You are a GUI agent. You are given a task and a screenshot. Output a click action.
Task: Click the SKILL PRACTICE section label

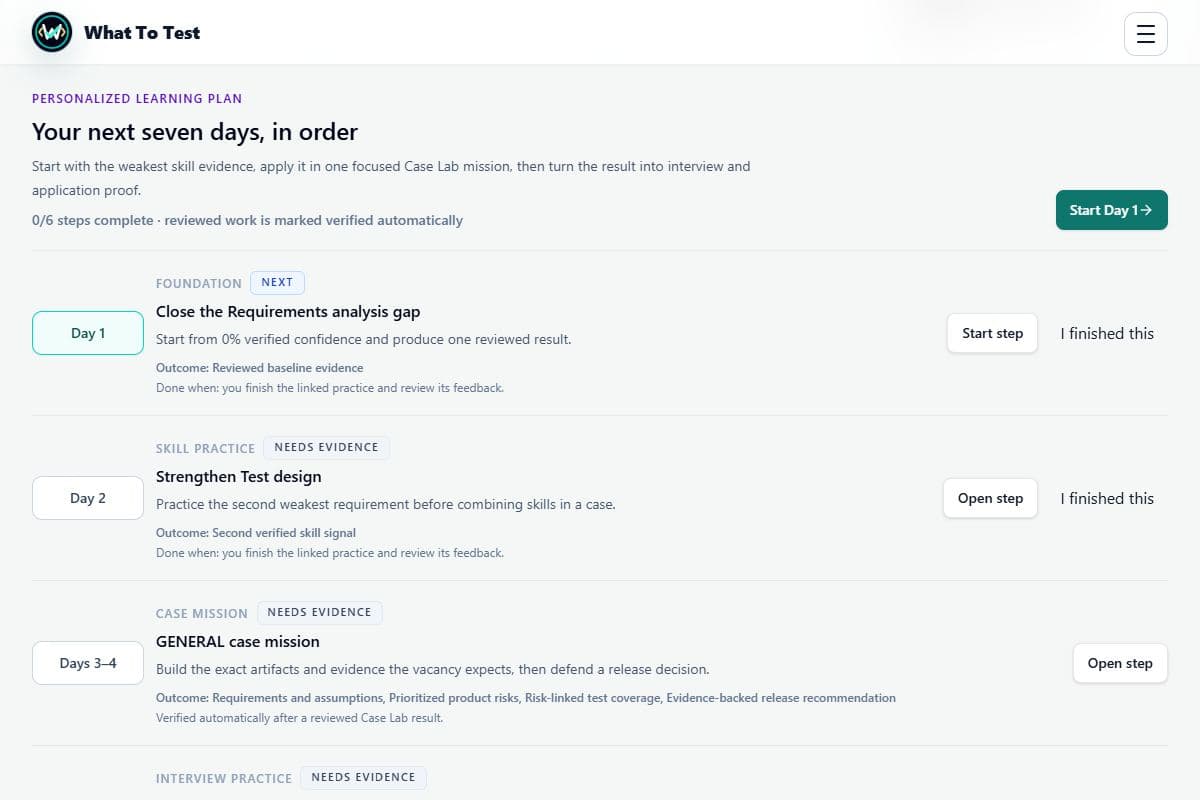205,448
